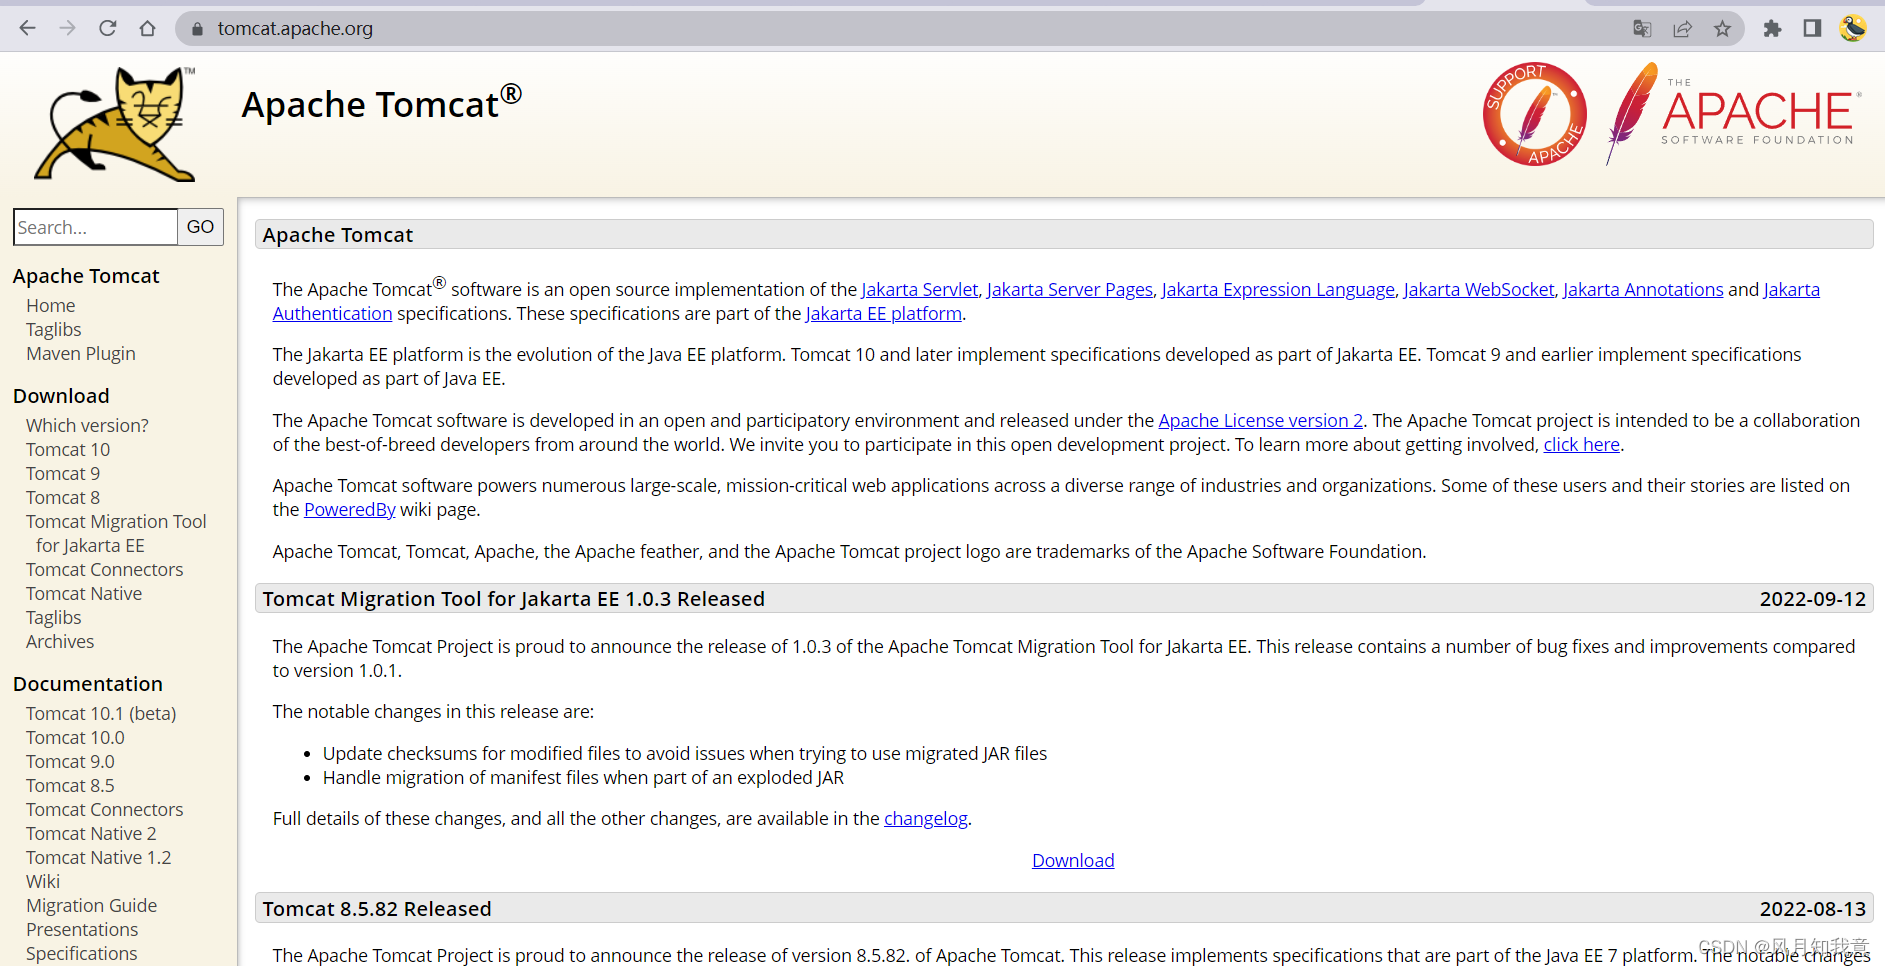Open Apache Software Foundation logo
Viewport: 1885px width, 966px height.
pos(1733,113)
